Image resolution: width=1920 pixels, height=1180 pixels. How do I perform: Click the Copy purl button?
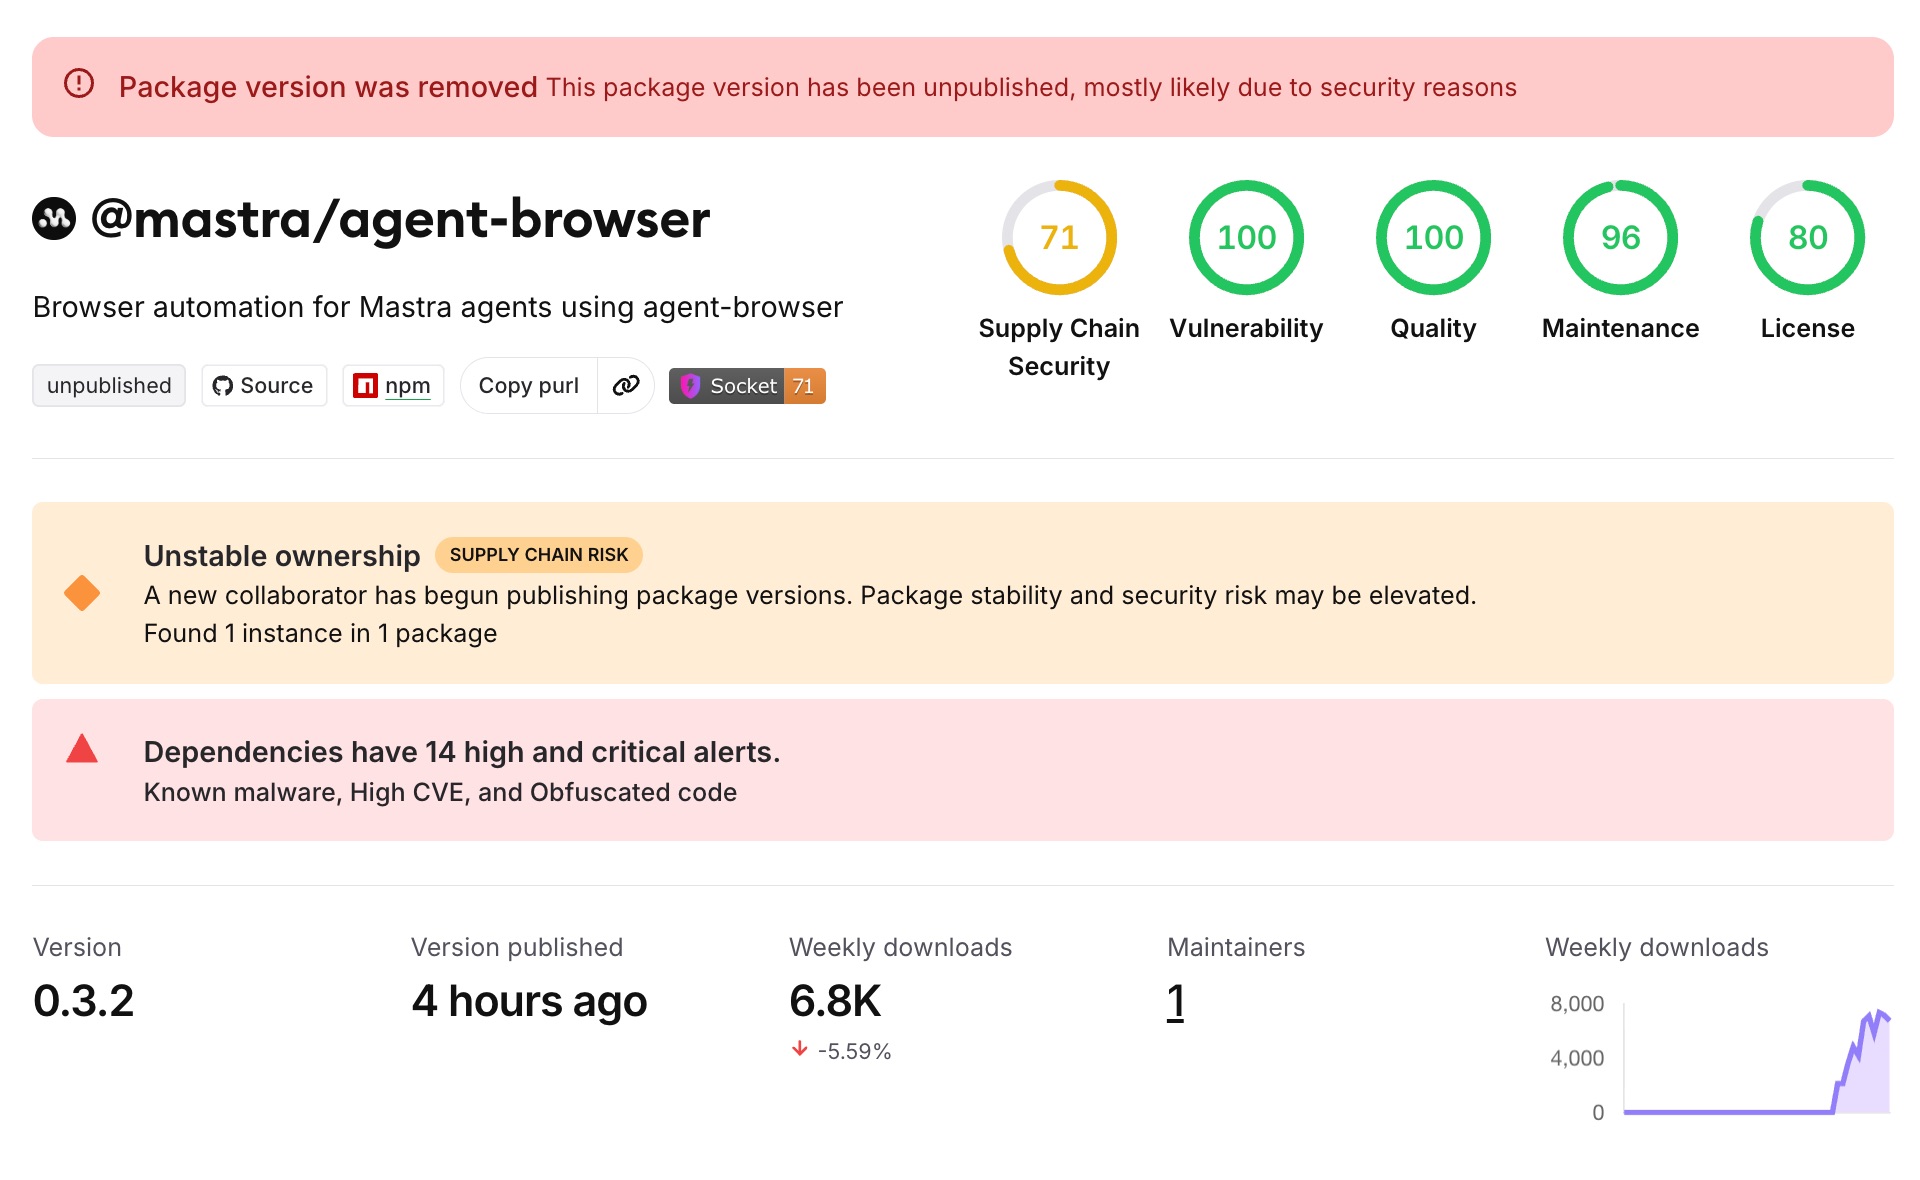click(529, 385)
